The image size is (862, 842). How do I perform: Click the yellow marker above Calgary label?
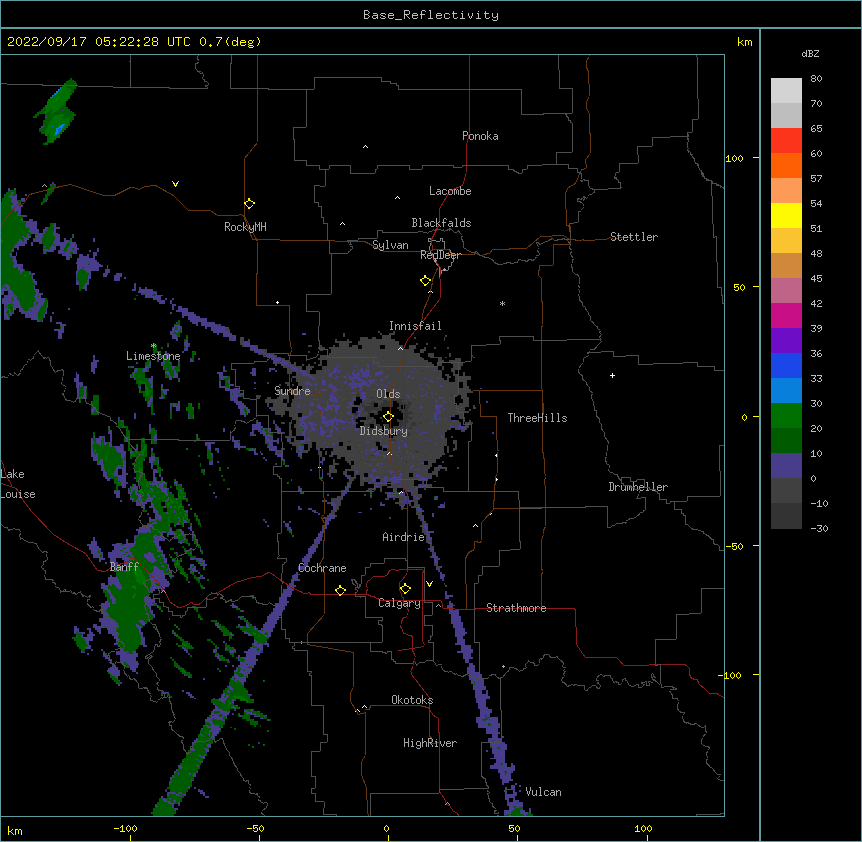click(405, 589)
